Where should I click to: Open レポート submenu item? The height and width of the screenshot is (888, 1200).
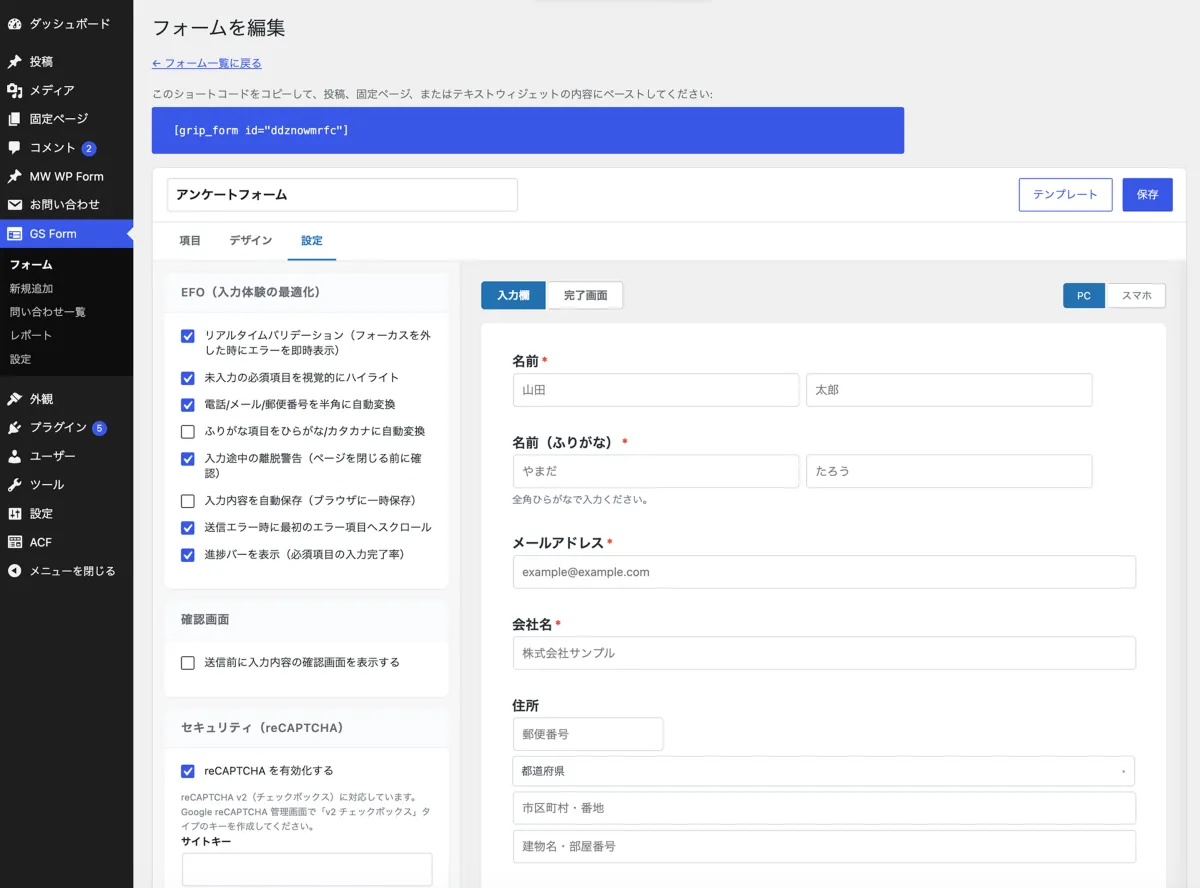(x=31, y=335)
